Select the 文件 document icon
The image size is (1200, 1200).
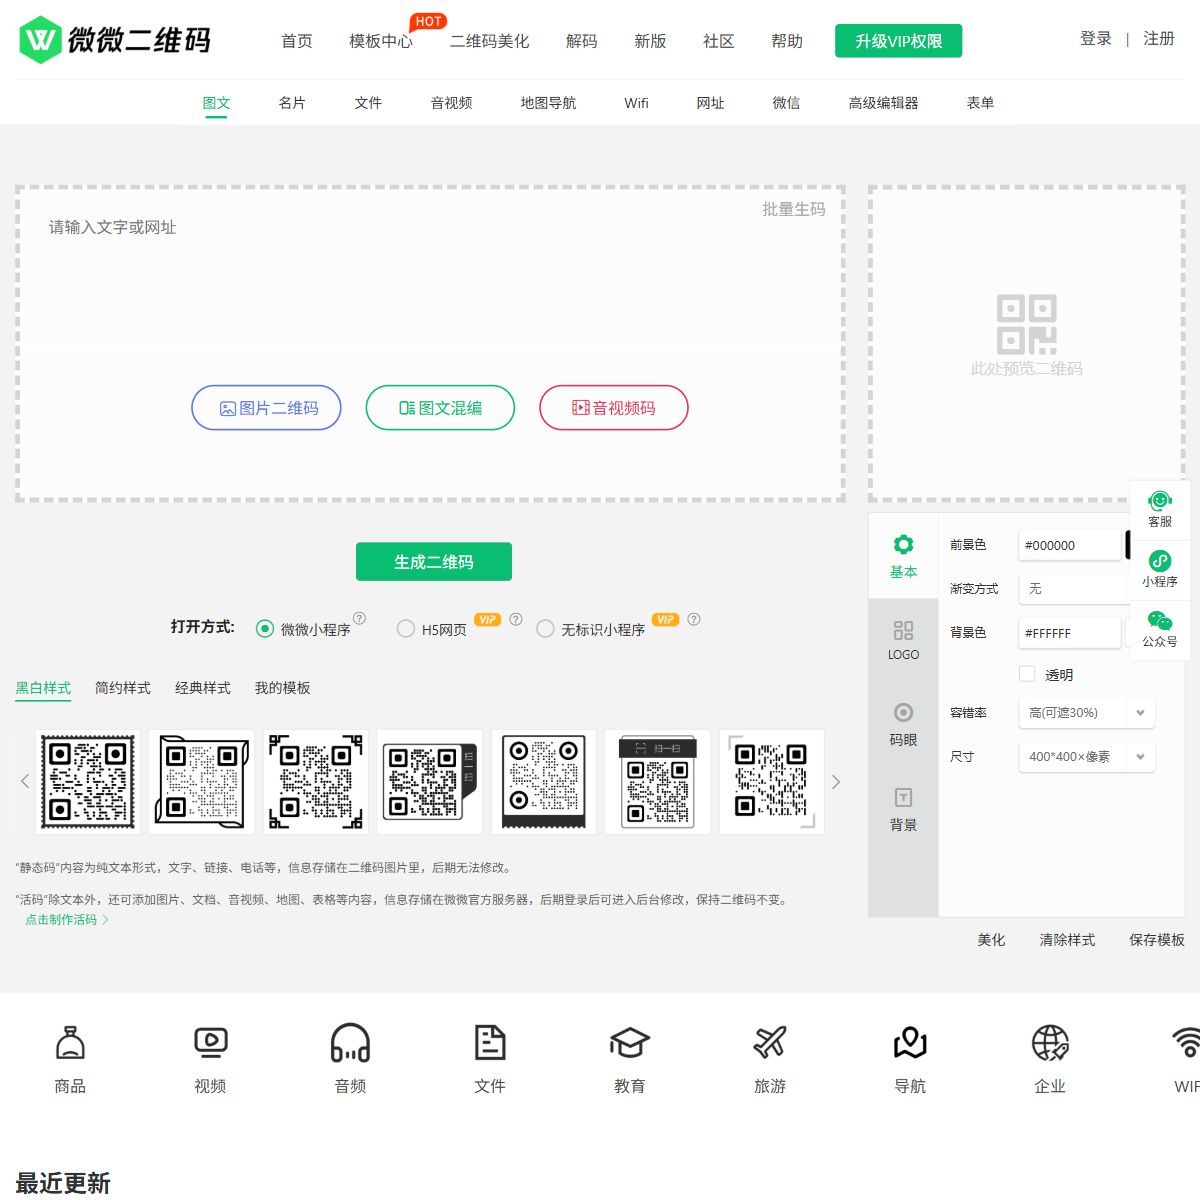pos(490,1043)
